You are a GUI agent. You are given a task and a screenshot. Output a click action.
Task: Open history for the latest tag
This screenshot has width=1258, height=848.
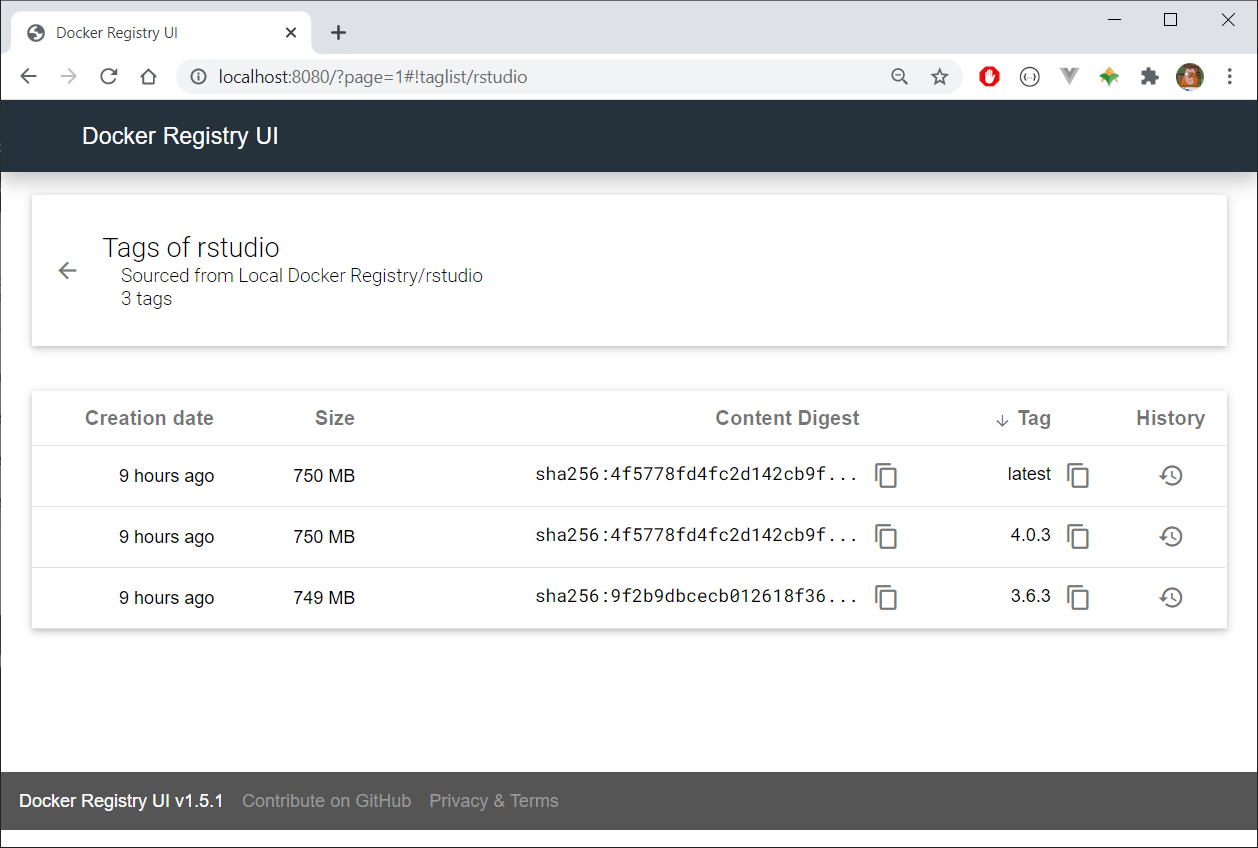click(x=1171, y=476)
